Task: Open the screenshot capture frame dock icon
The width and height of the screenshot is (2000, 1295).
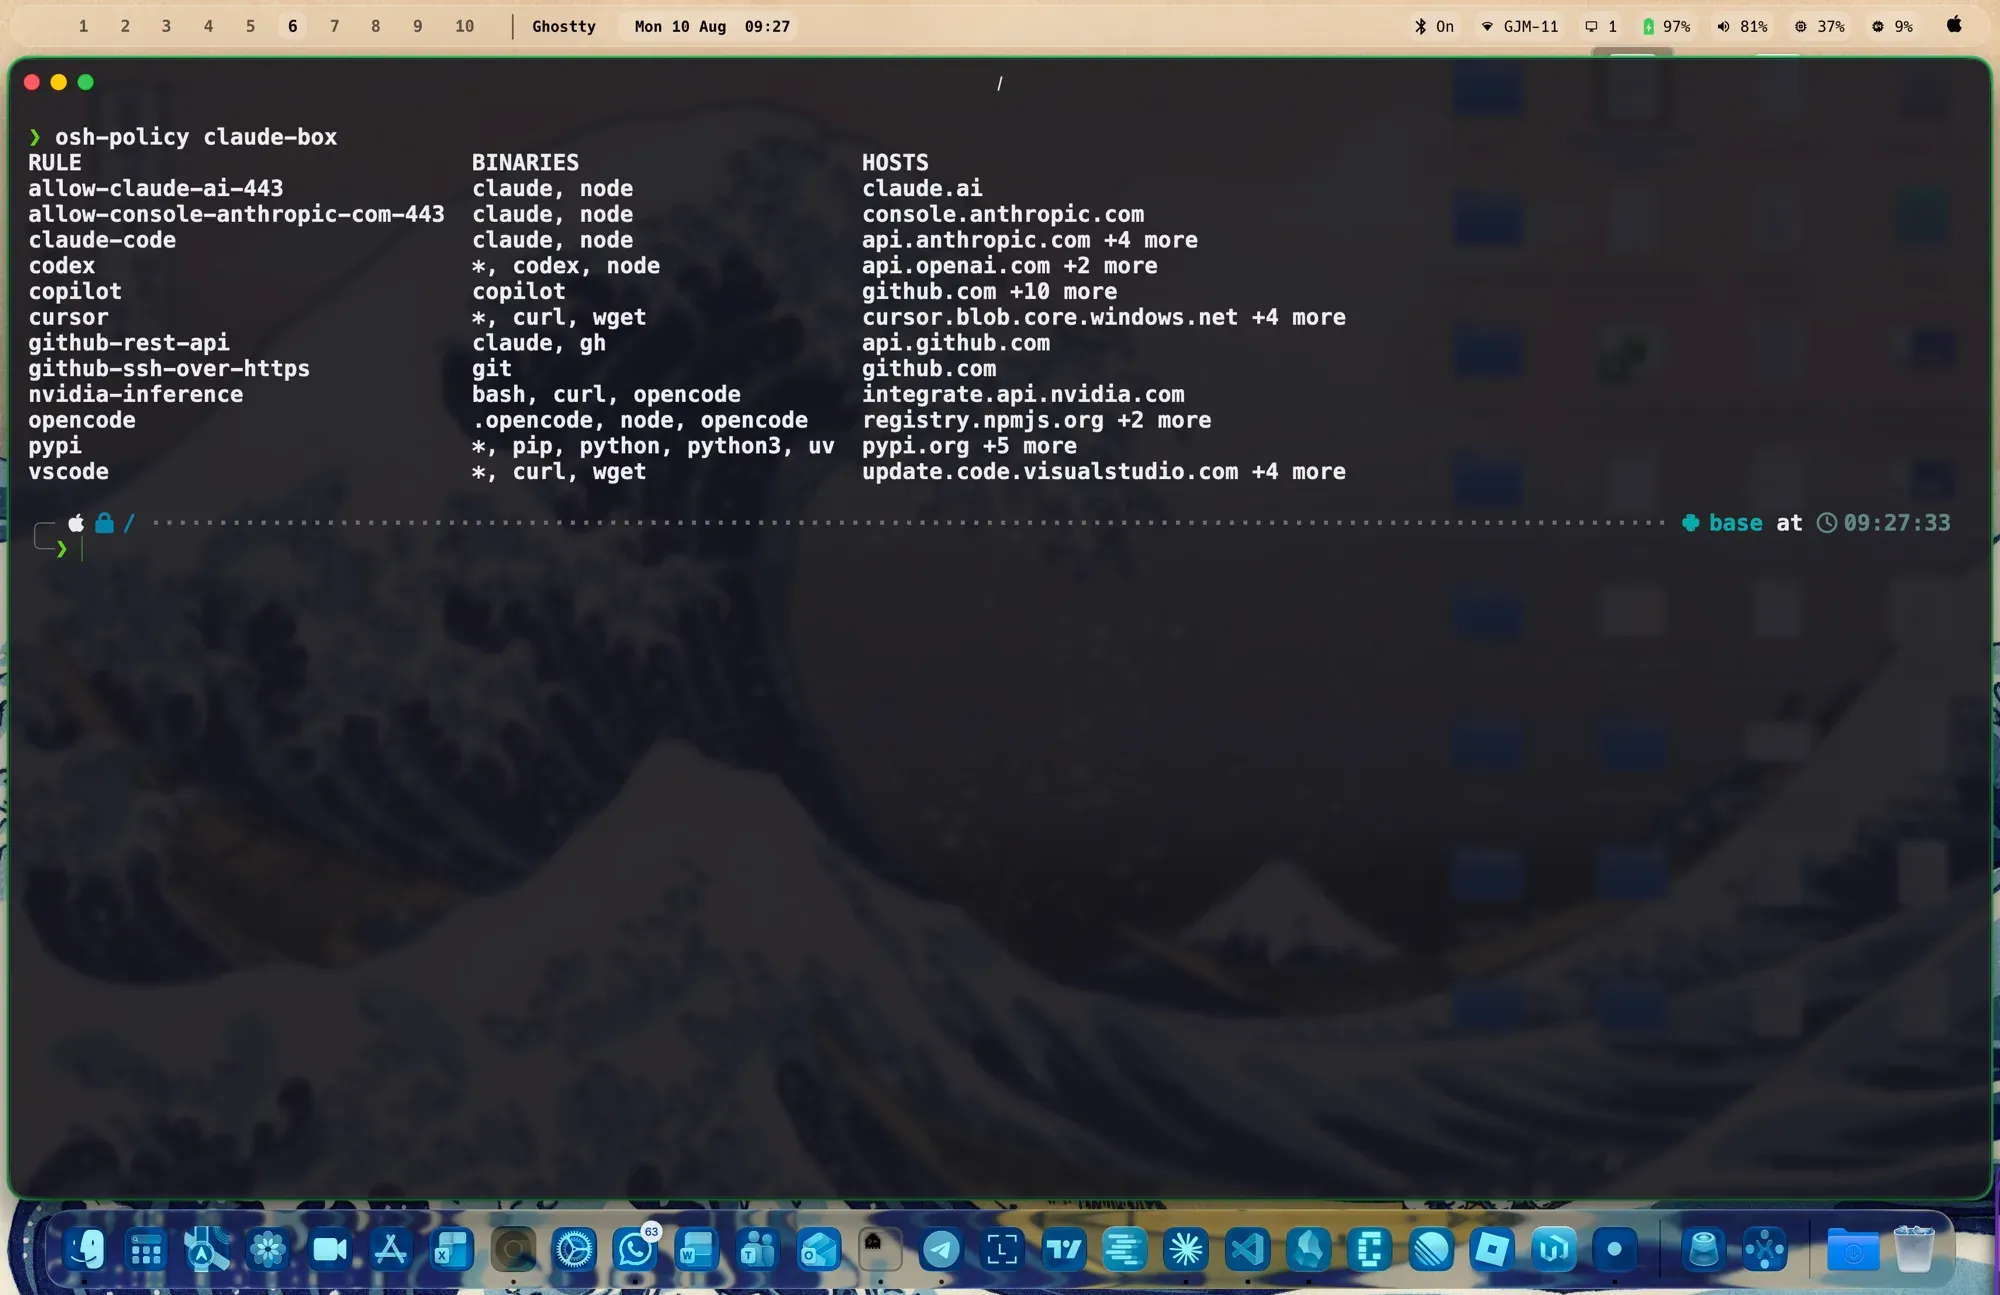Action: point(1002,1249)
